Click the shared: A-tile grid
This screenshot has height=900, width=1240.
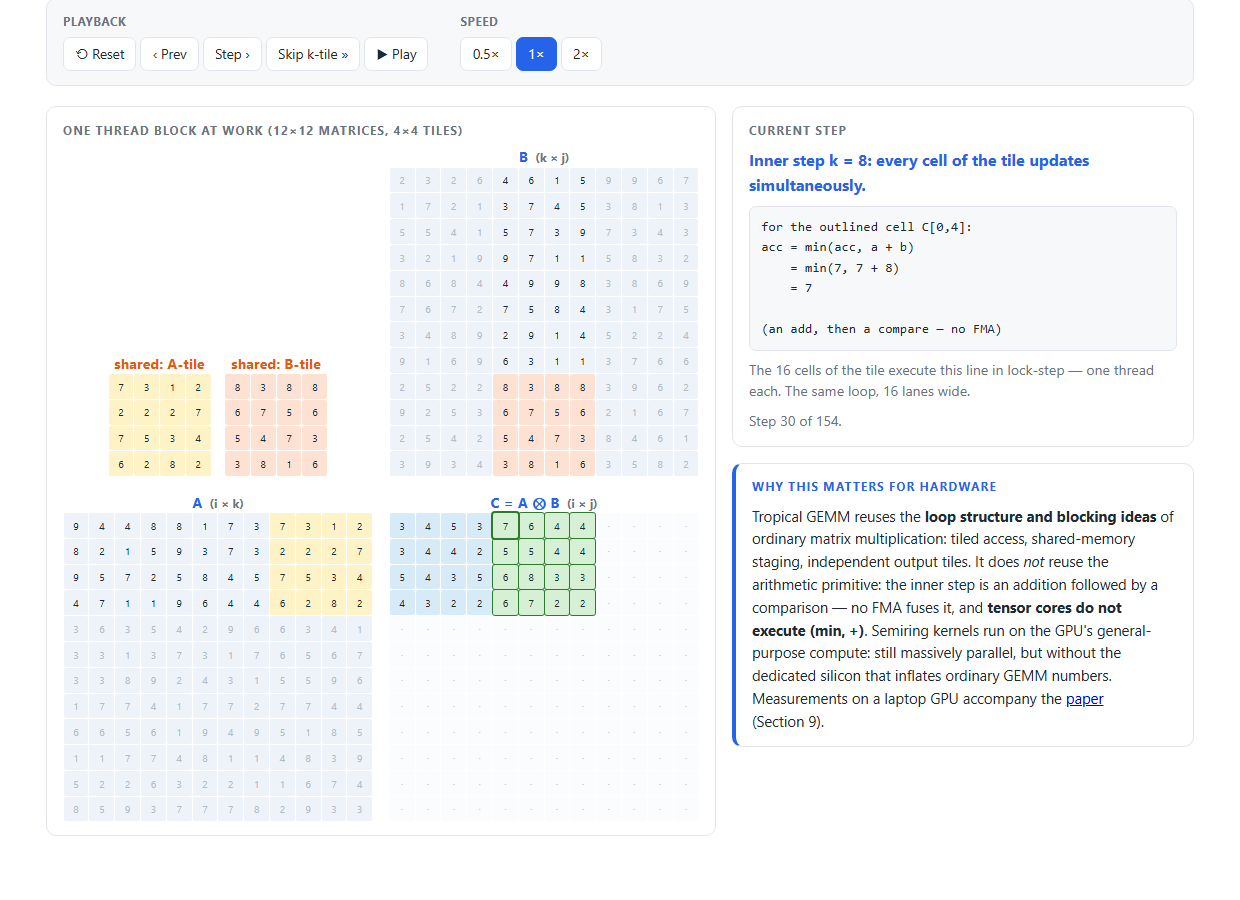(160, 425)
